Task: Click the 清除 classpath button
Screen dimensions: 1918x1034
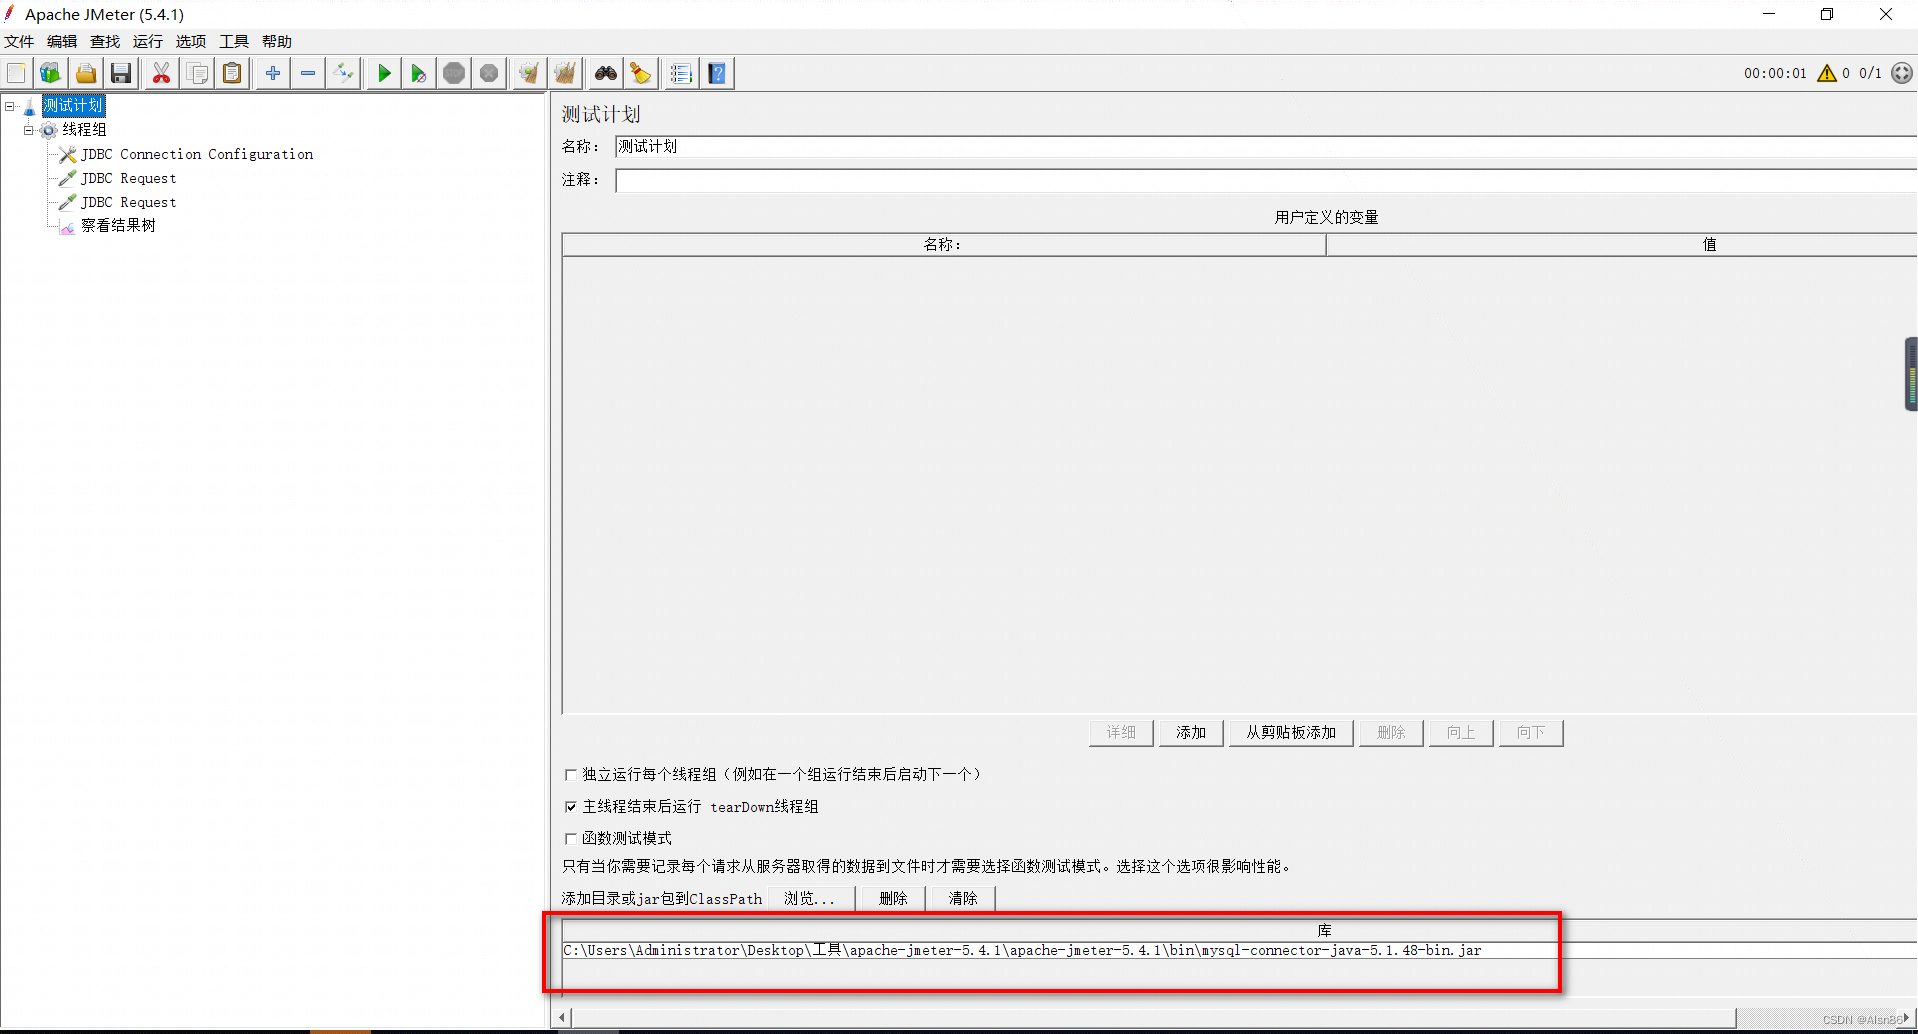Action: pyautogui.click(x=963, y=898)
